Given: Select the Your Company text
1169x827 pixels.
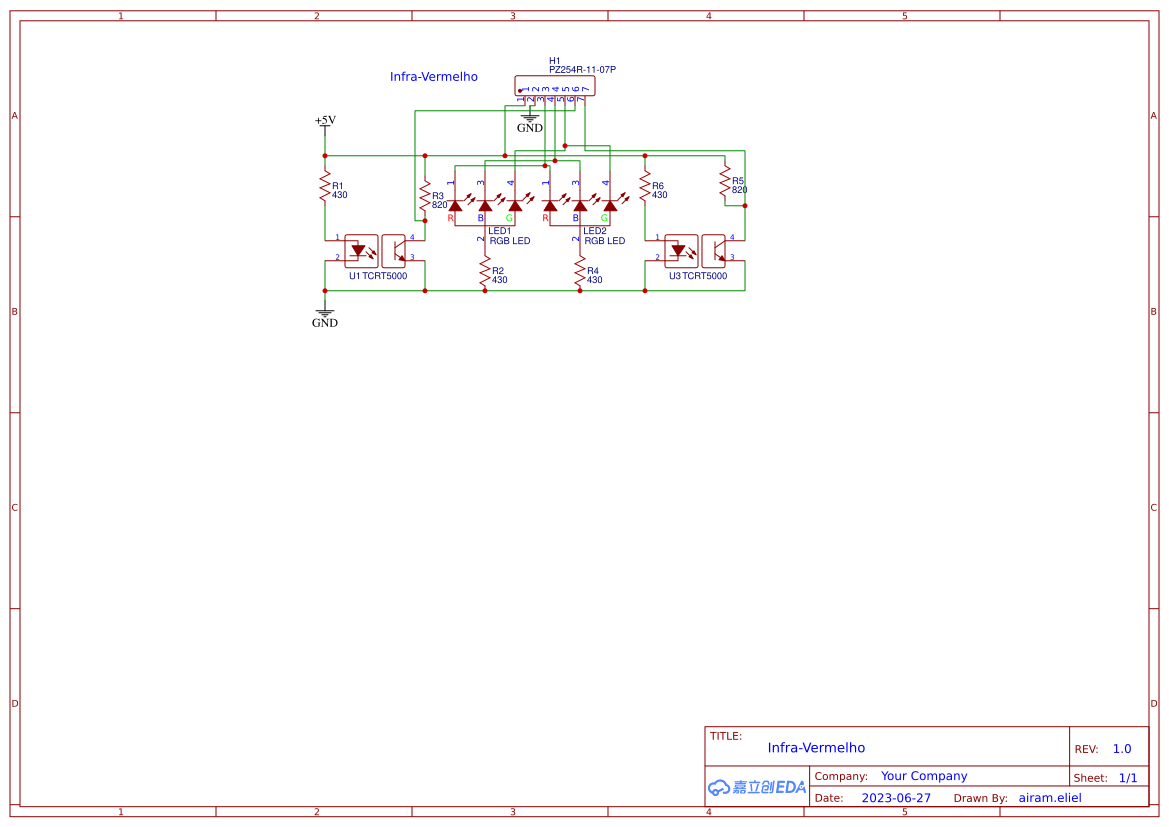Looking at the screenshot, I should (x=924, y=775).
